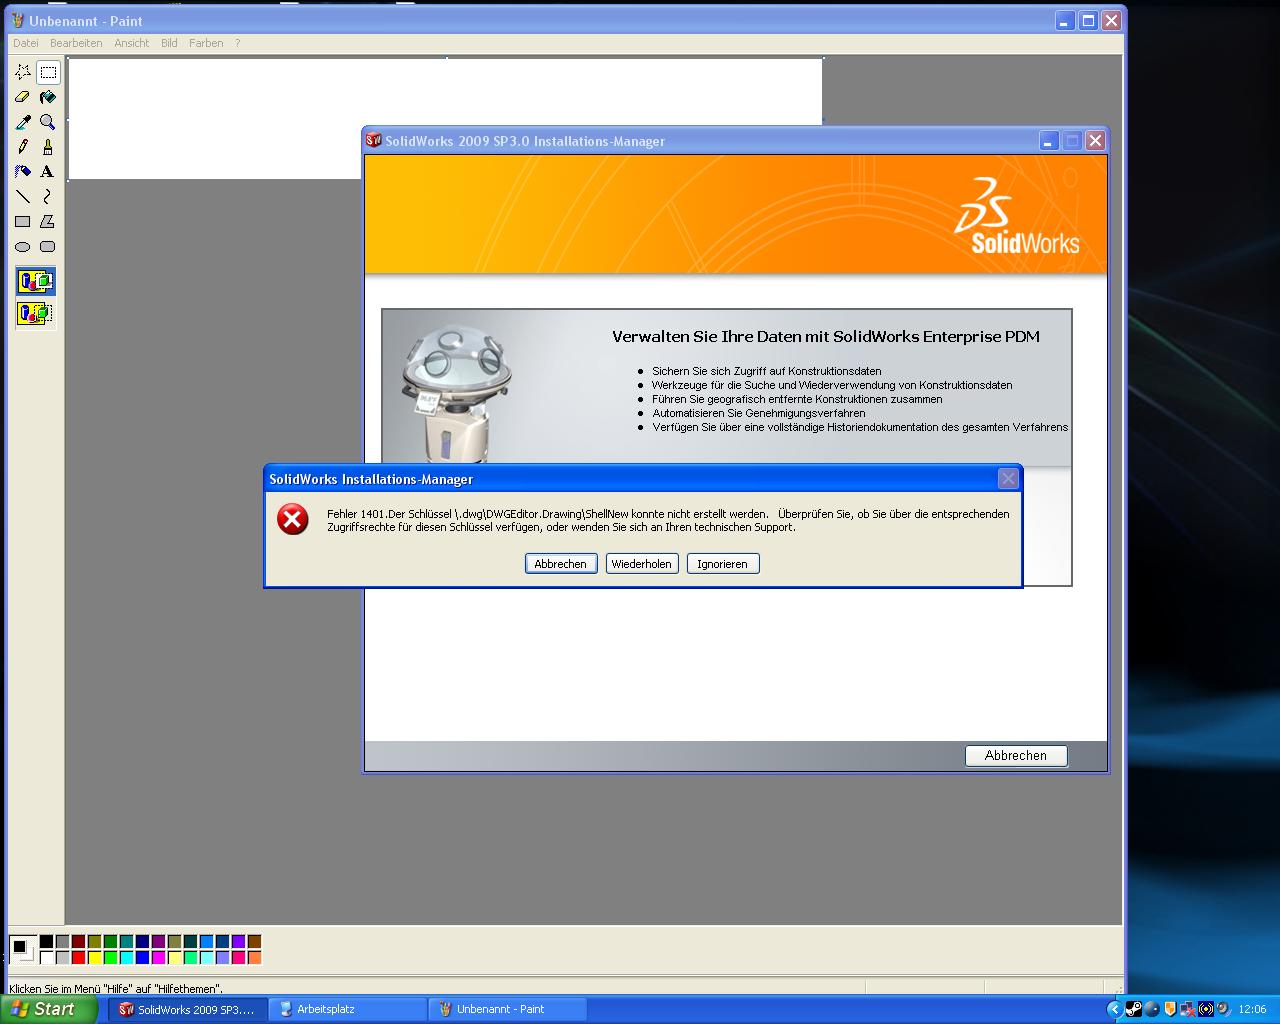Select the Rectangle shape tool
Image resolution: width=1280 pixels, height=1024 pixels.
click(23, 222)
